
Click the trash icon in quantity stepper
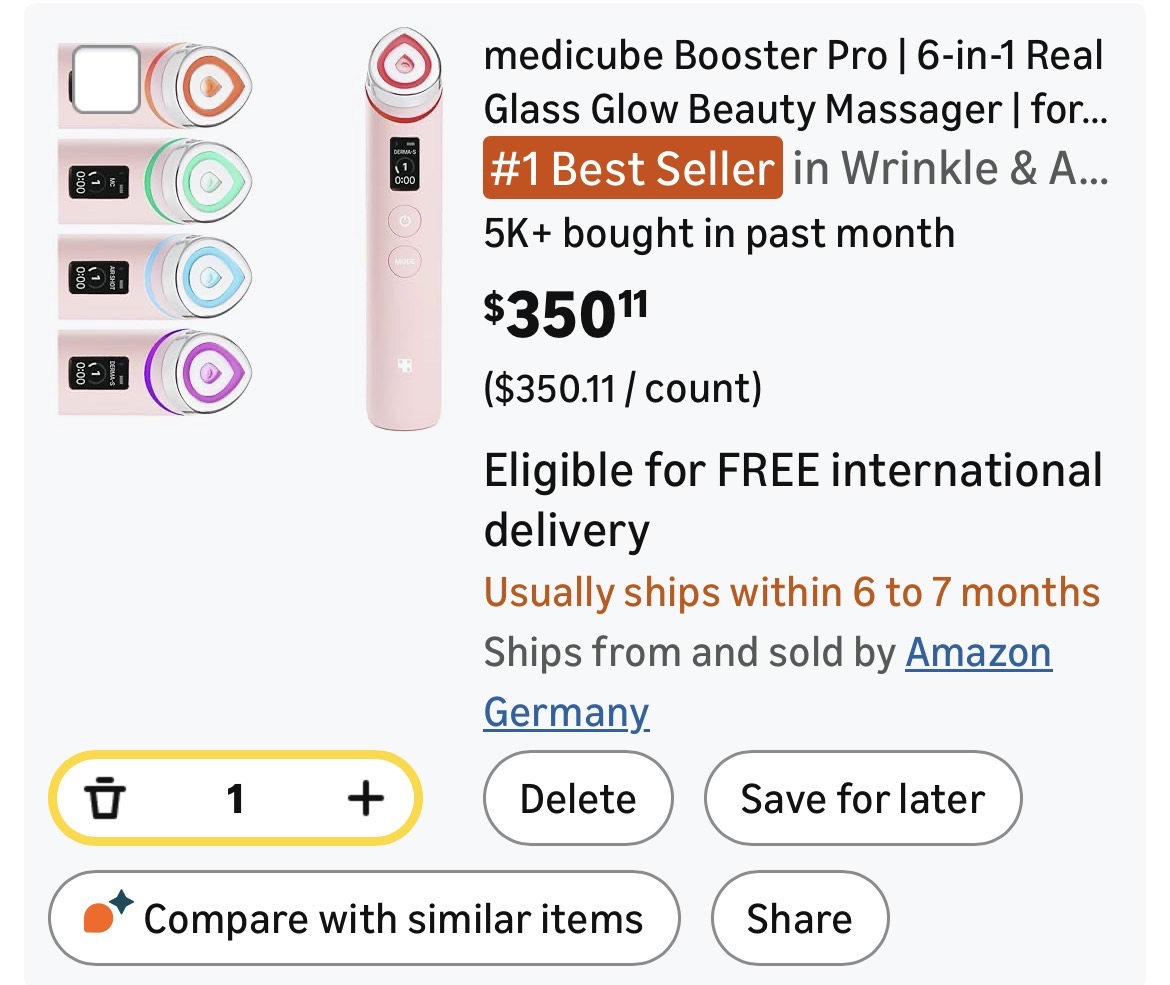(105, 799)
